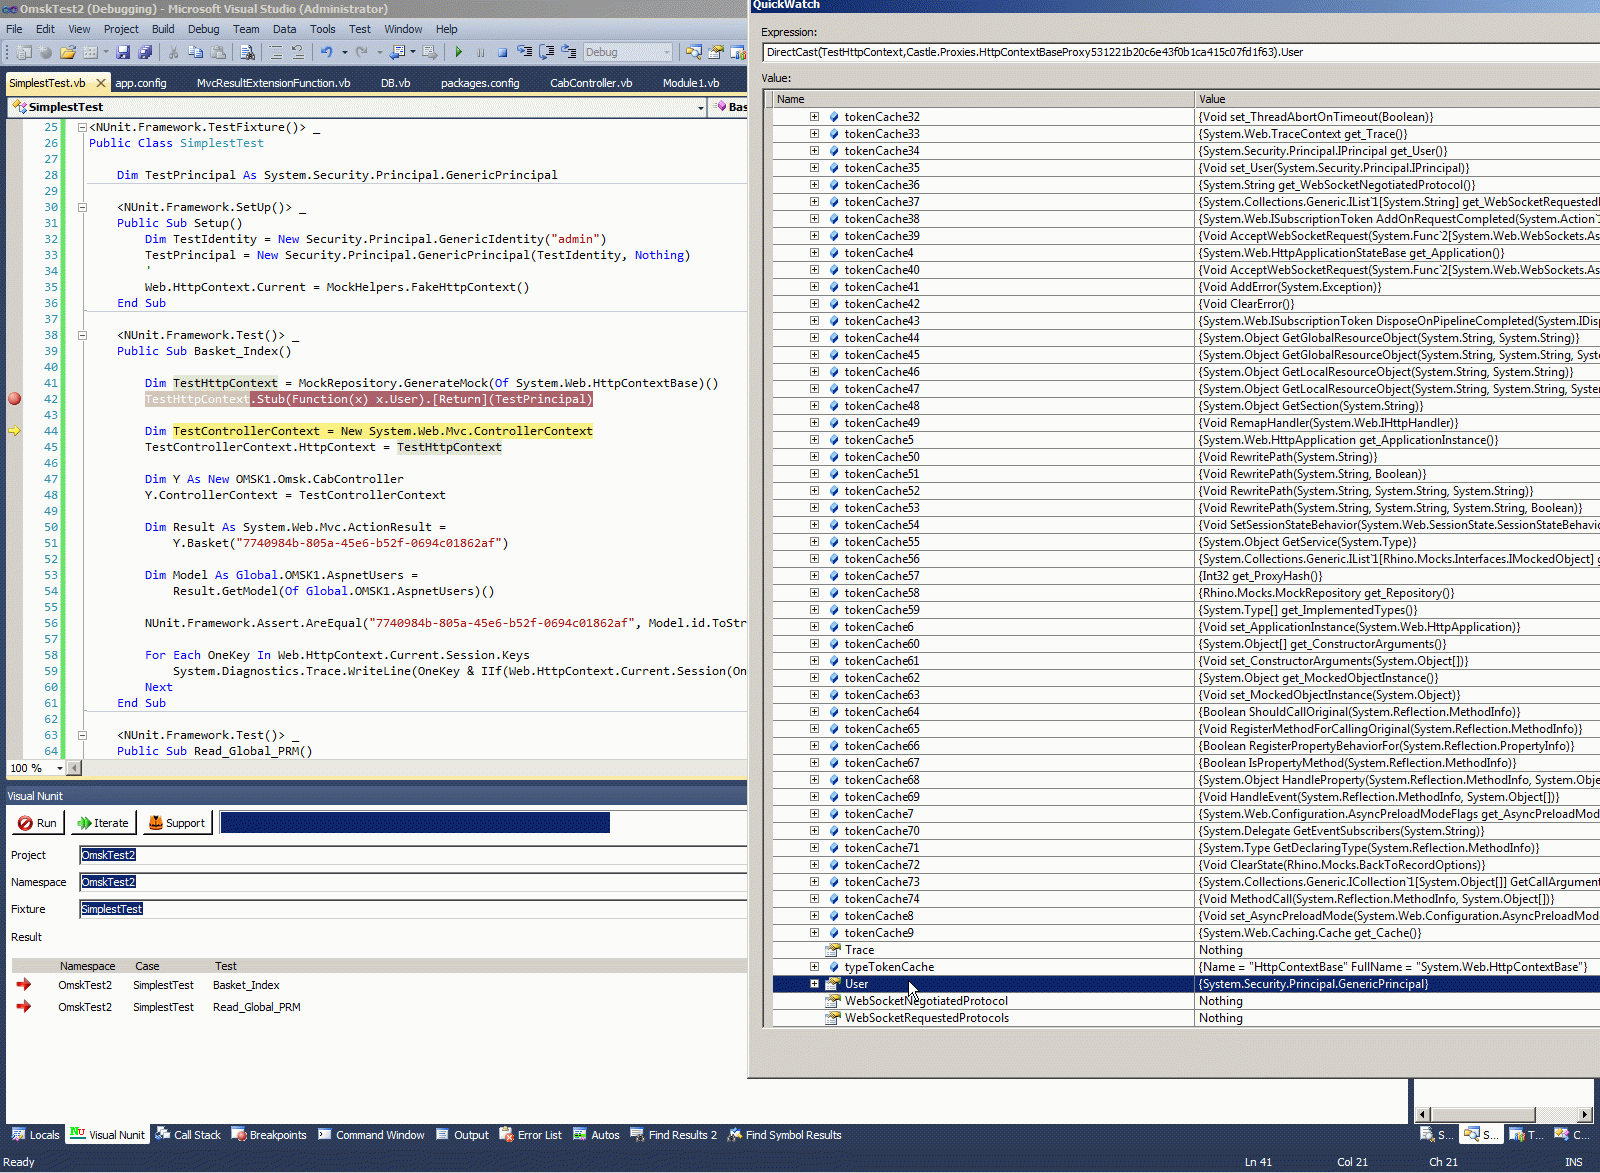Open the Breakpoints tool window tab
The image size is (1600, 1173).
[x=269, y=1135]
